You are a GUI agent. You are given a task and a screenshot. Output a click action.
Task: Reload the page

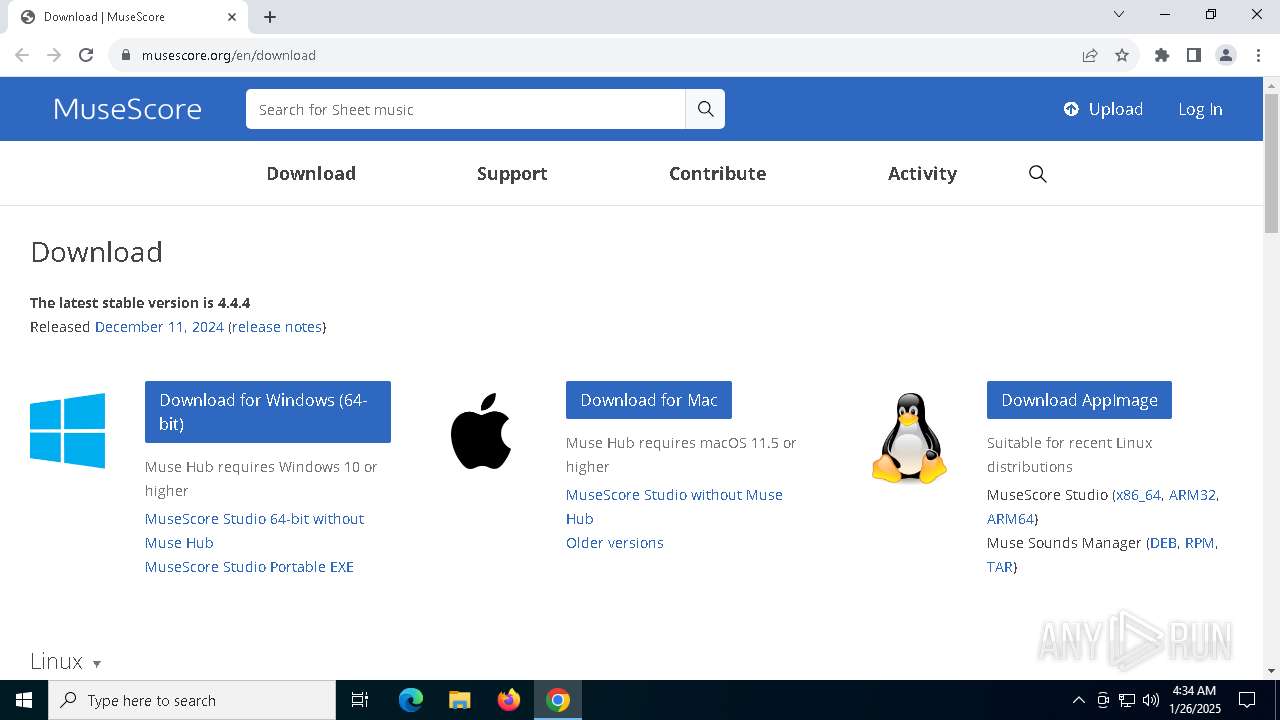click(86, 55)
